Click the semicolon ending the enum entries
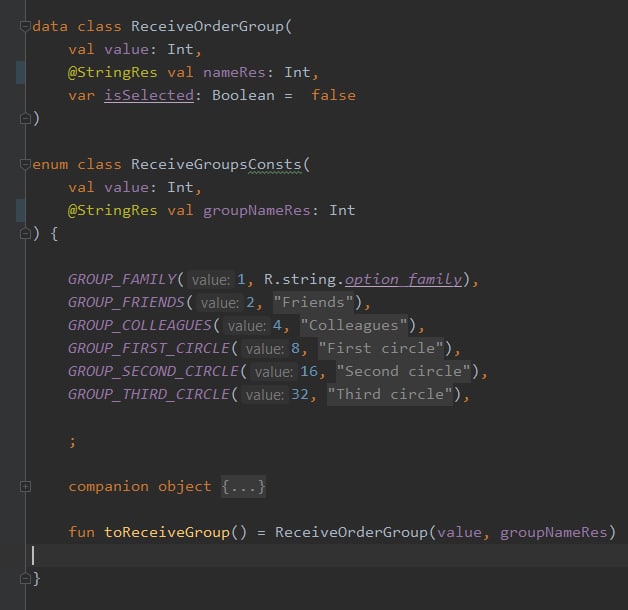 tap(72, 441)
